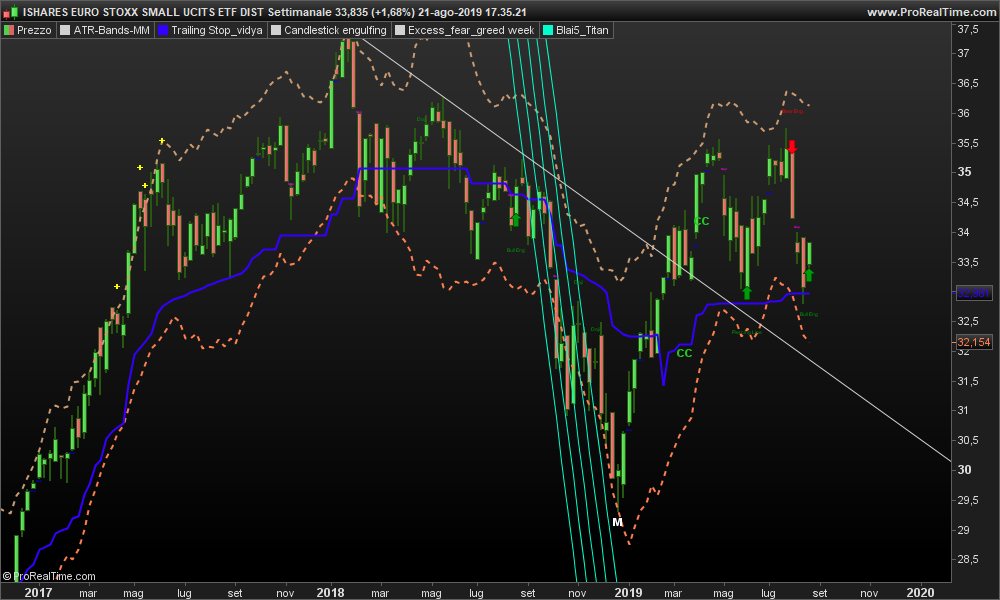The image size is (1000, 600).
Task: Click the orange 32,154 price label on axis
Action: click(974, 342)
